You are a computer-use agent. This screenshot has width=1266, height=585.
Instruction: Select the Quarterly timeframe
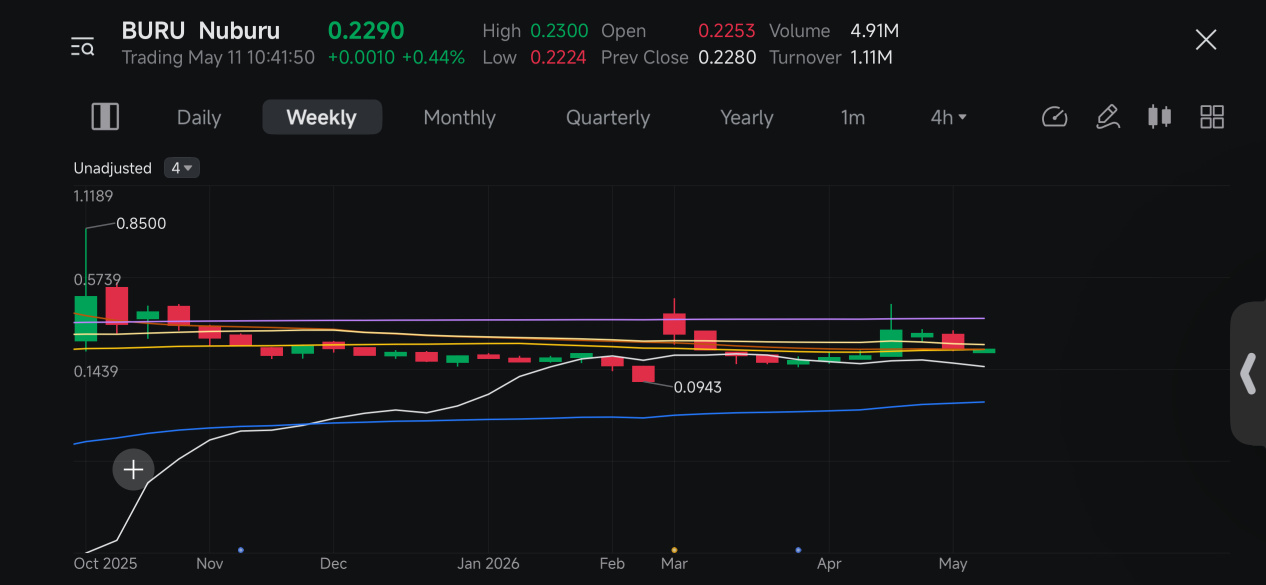[608, 117]
